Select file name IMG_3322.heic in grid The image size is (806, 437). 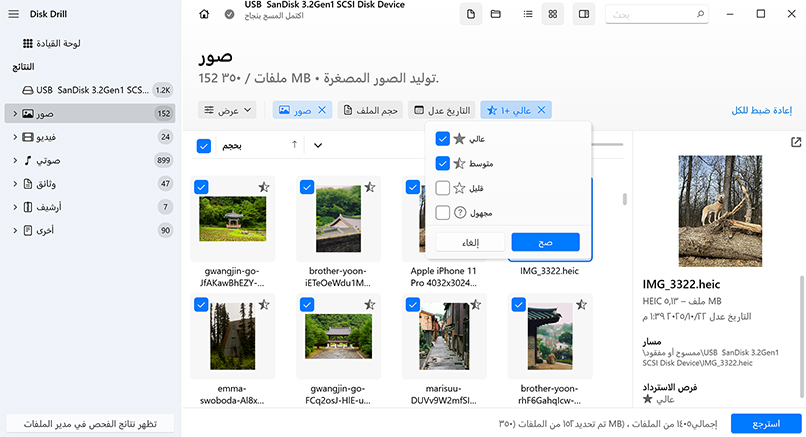[x=549, y=271]
